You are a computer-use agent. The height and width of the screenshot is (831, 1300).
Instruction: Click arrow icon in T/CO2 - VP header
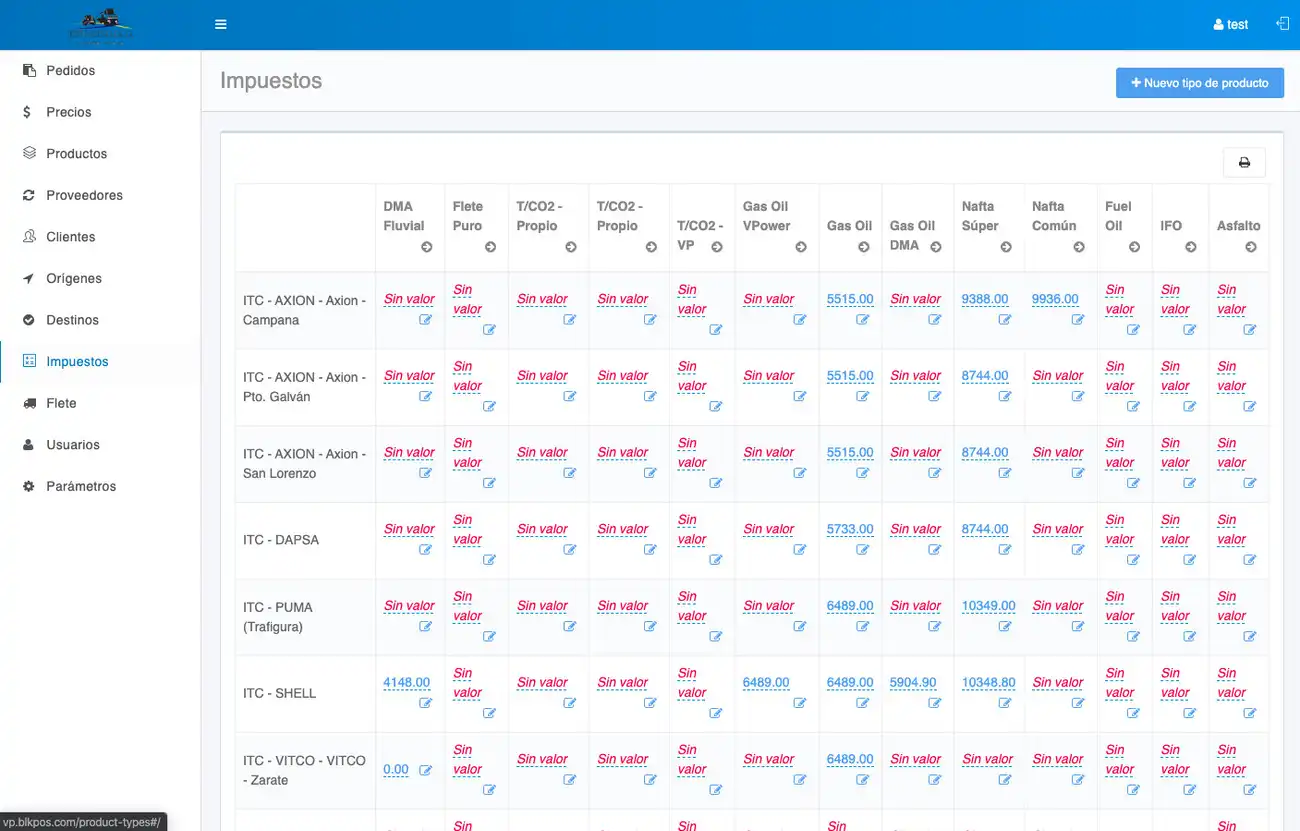[x=717, y=247]
